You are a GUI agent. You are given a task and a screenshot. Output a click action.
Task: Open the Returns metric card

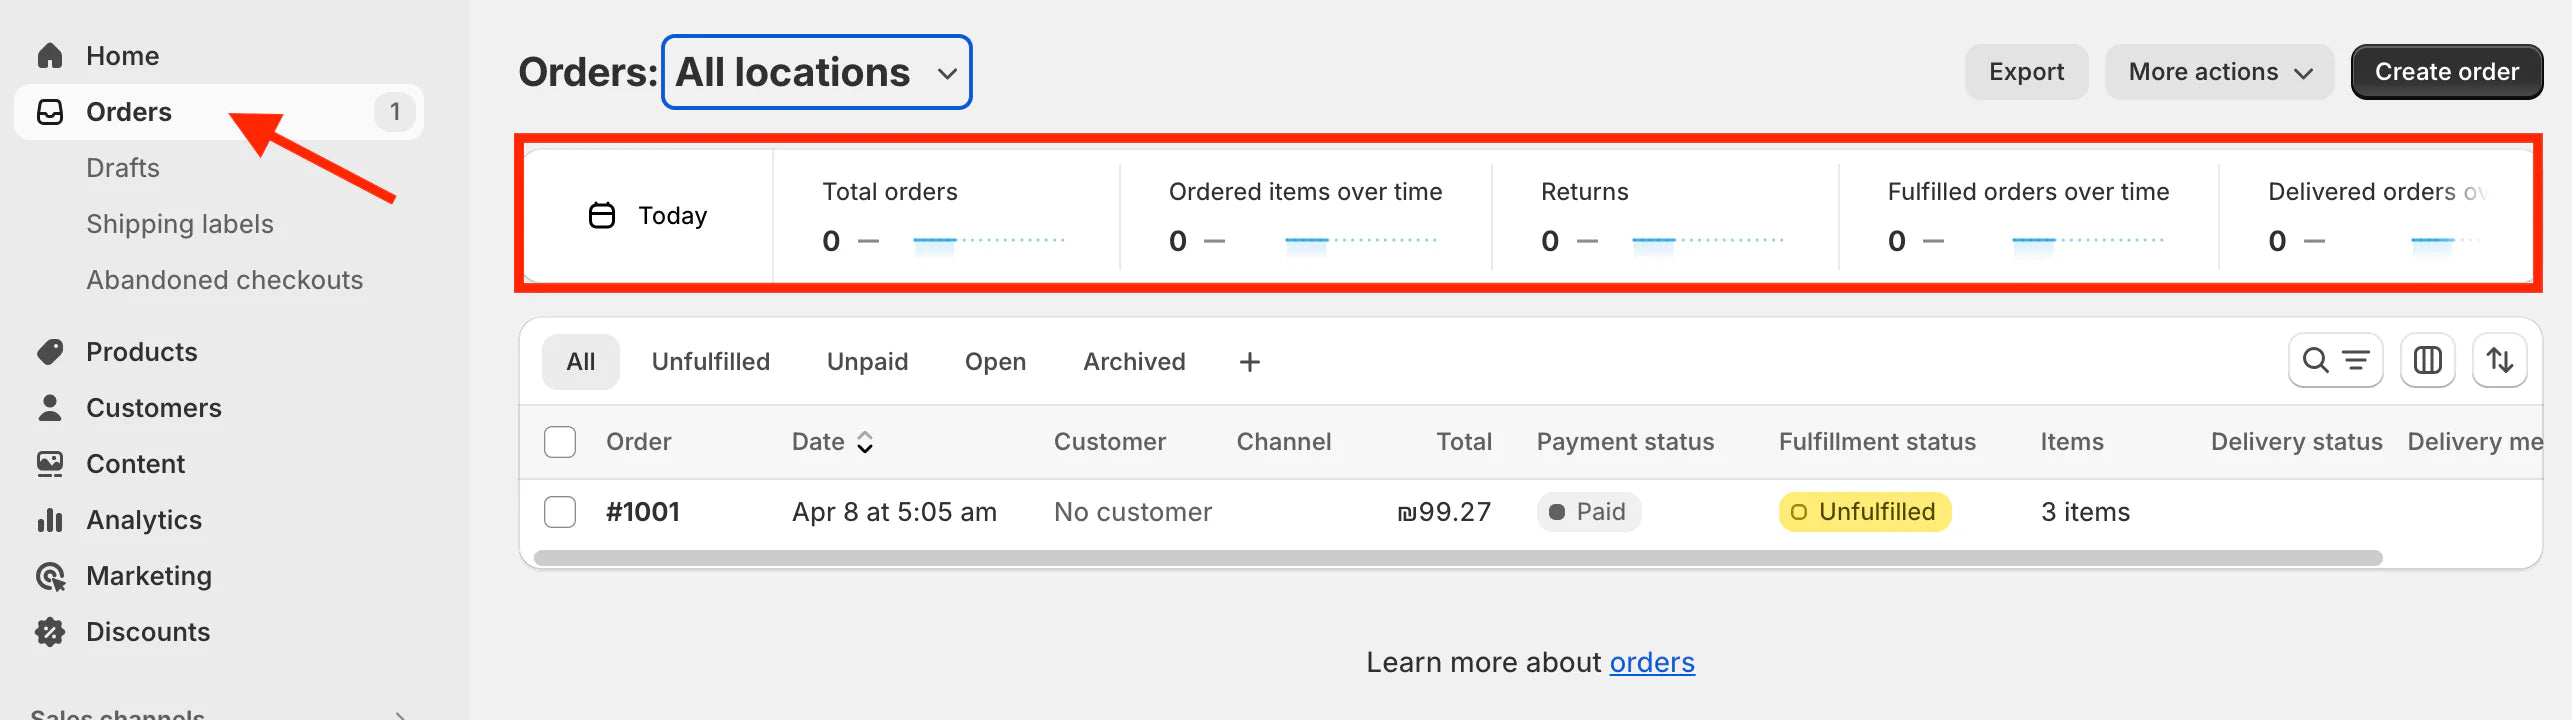tap(1664, 215)
